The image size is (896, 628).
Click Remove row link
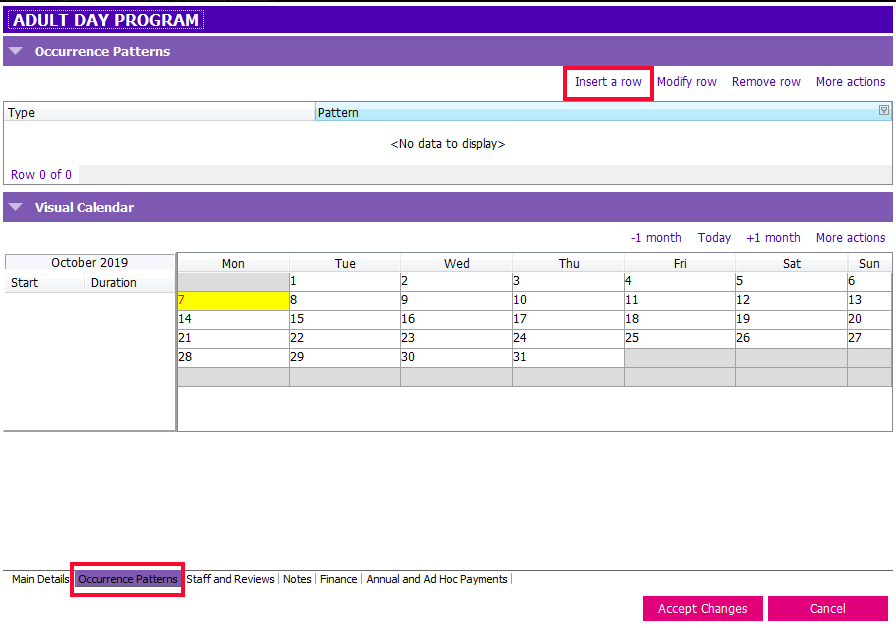[x=766, y=82]
